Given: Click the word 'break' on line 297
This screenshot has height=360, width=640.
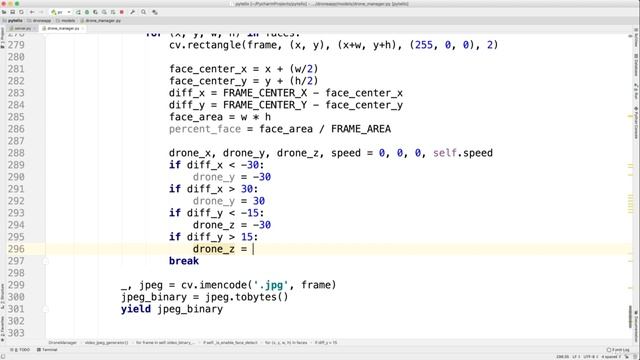Looking at the screenshot, I should click(x=184, y=261).
